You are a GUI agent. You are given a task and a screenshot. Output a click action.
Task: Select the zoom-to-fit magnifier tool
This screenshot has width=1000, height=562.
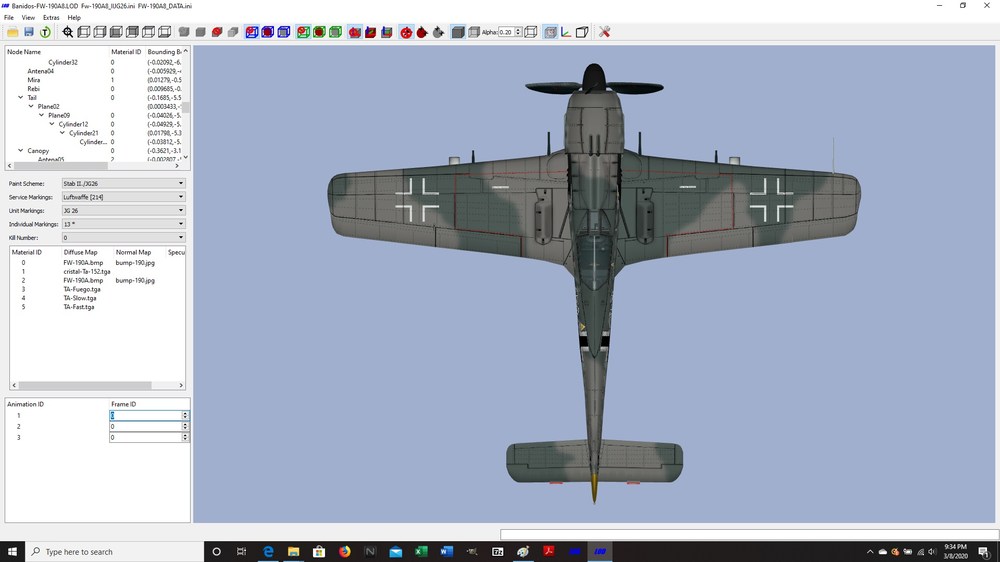point(68,32)
